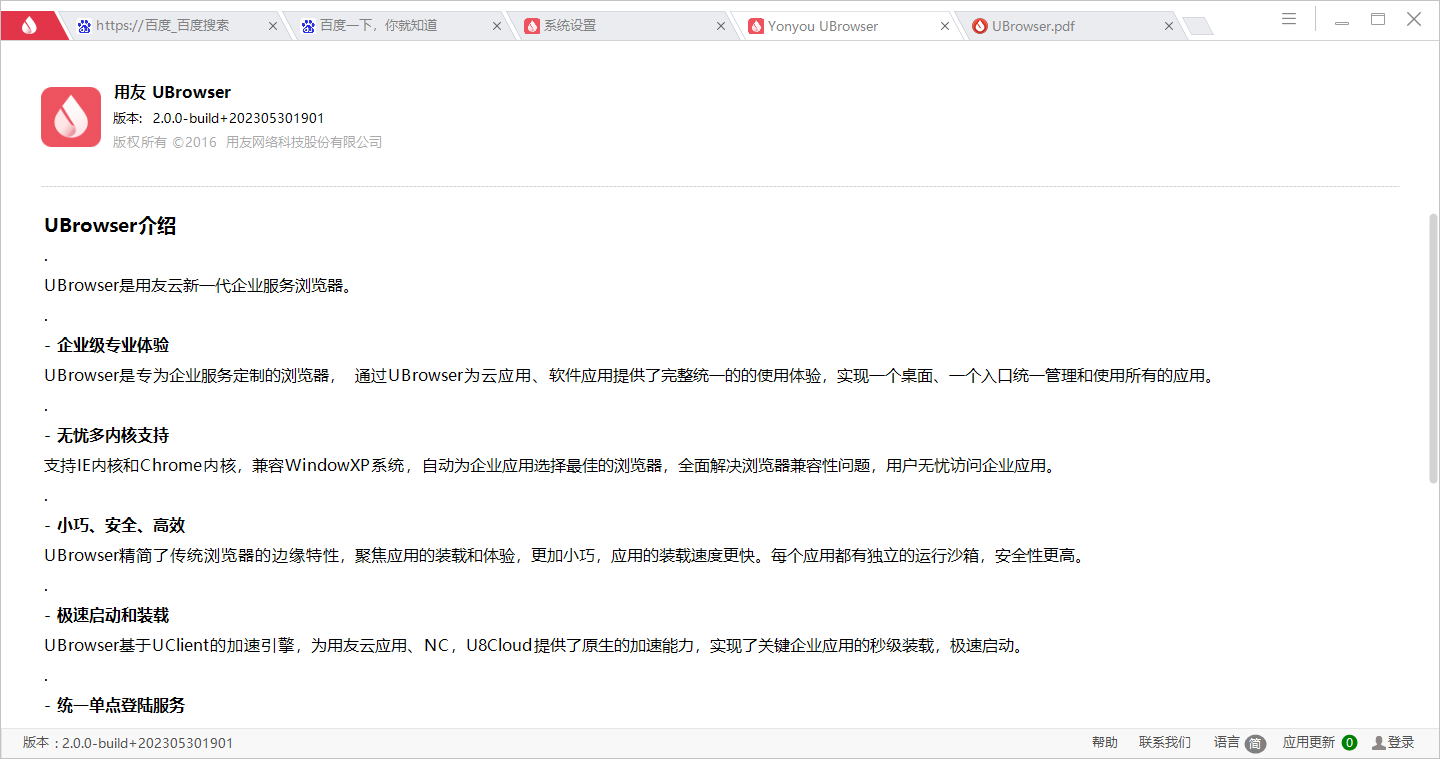Click the red UBrowser home logo tab
1440x759 pixels.
pyautogui.click(x=30, y=26)
